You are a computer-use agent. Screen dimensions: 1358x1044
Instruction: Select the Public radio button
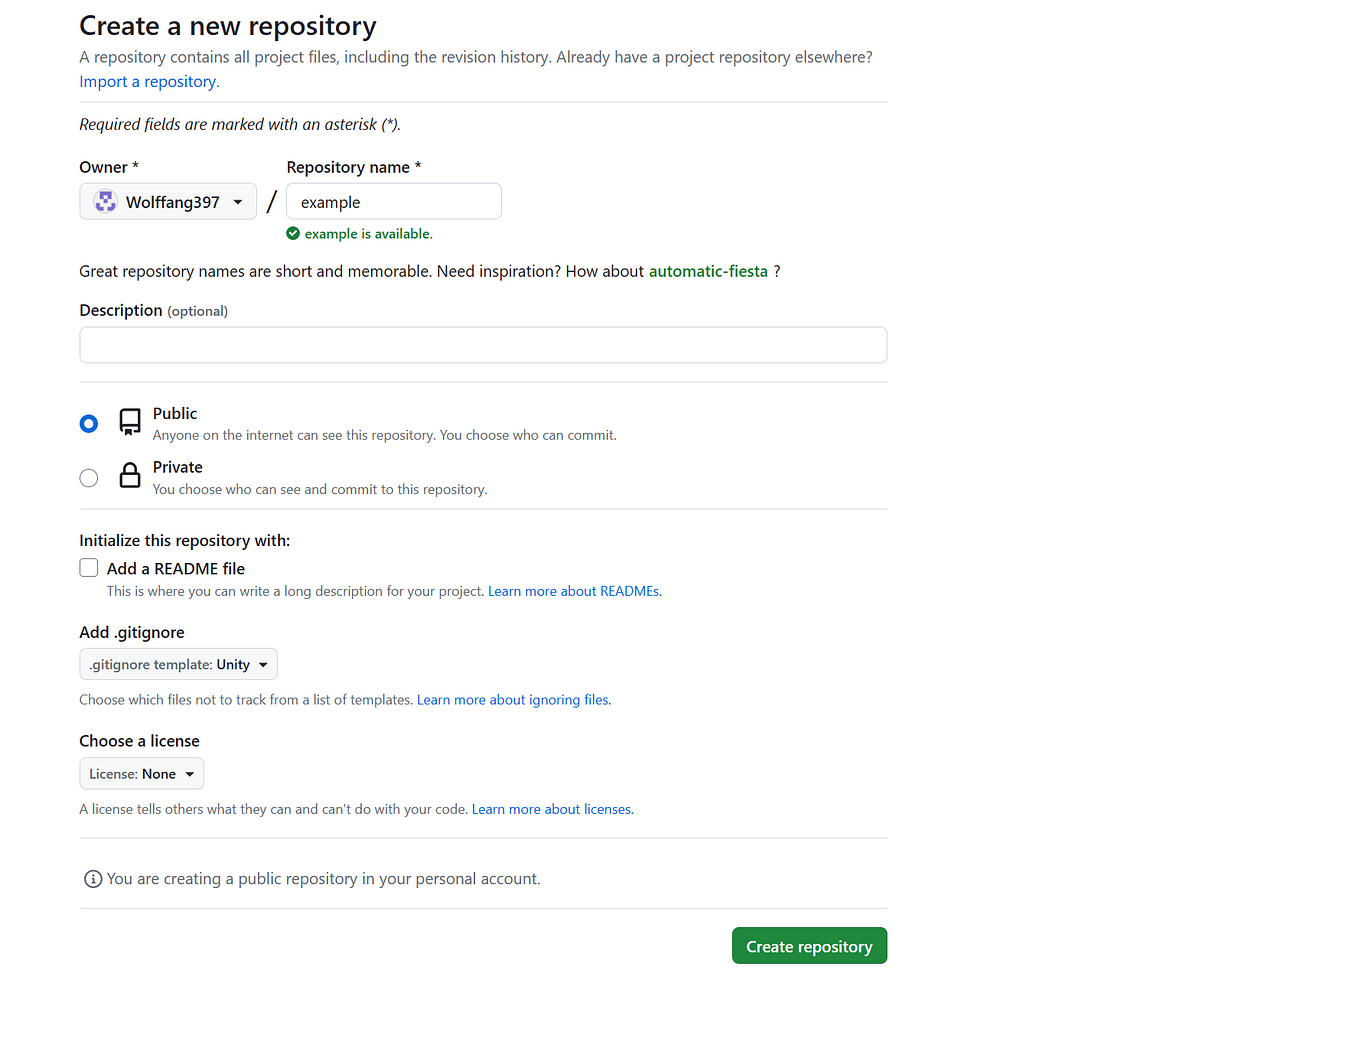(89, 424)
